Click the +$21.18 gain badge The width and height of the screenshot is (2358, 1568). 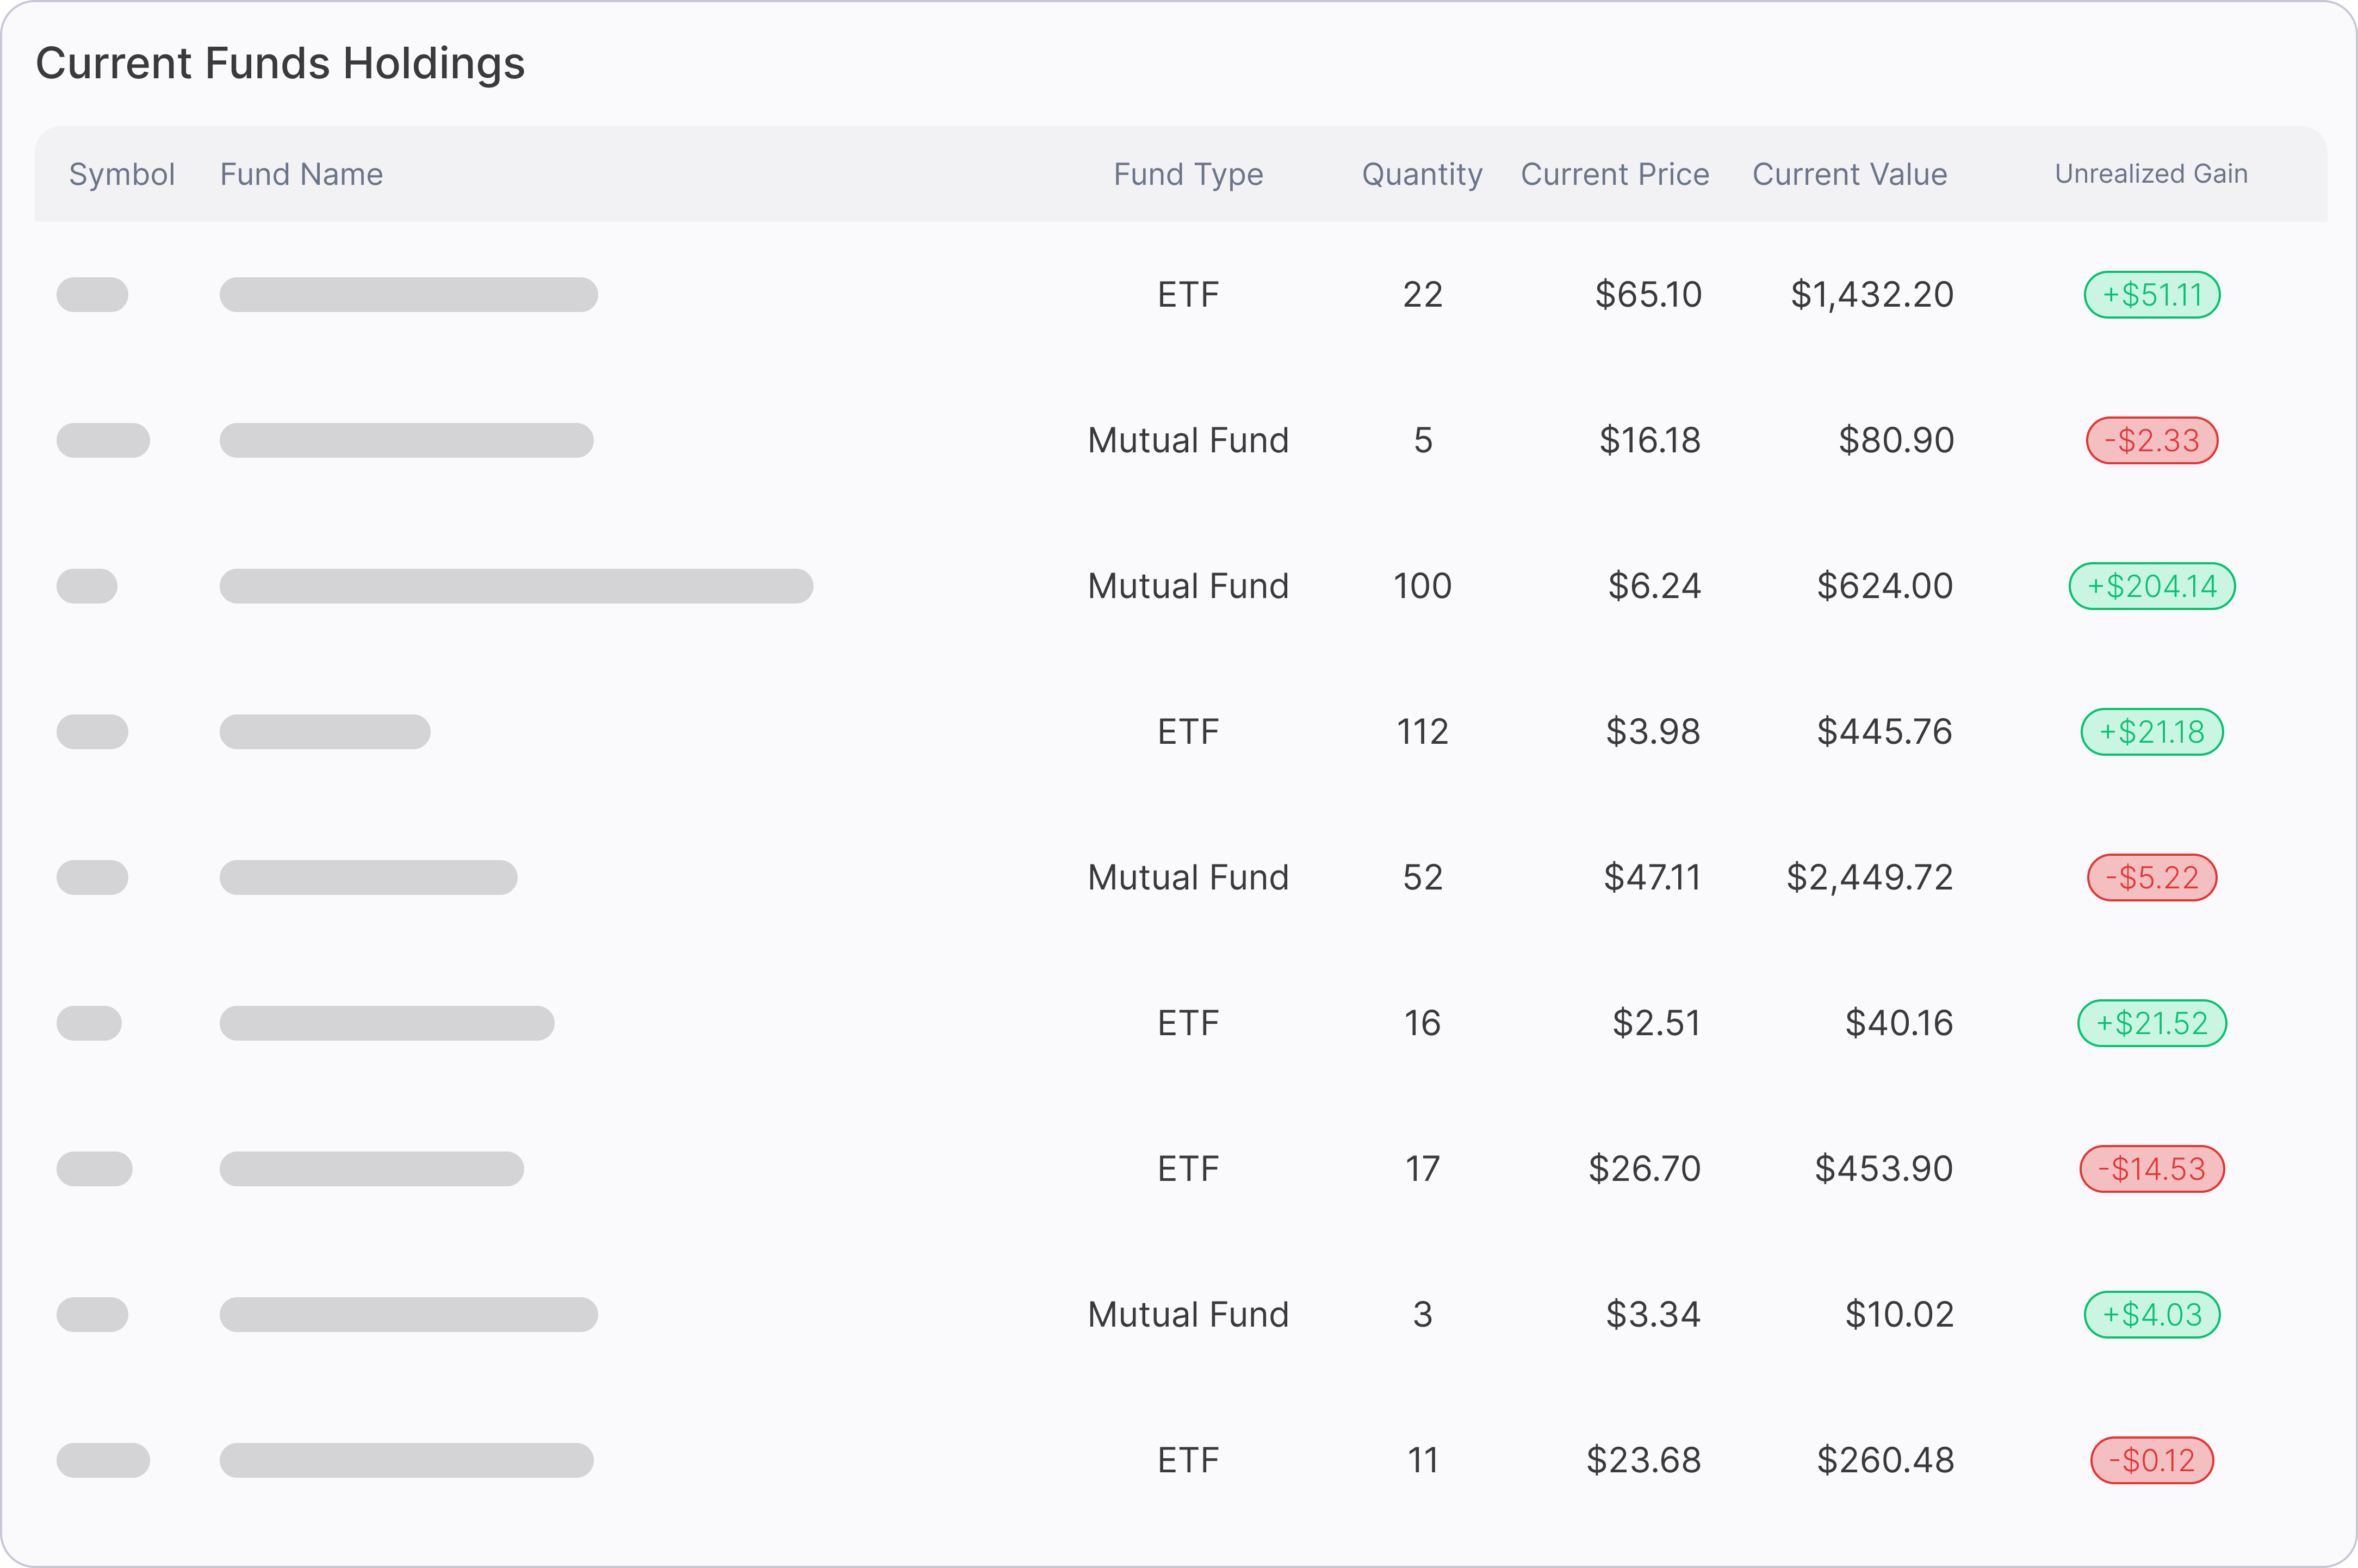pyautogui.click(x=2152, y=732)
